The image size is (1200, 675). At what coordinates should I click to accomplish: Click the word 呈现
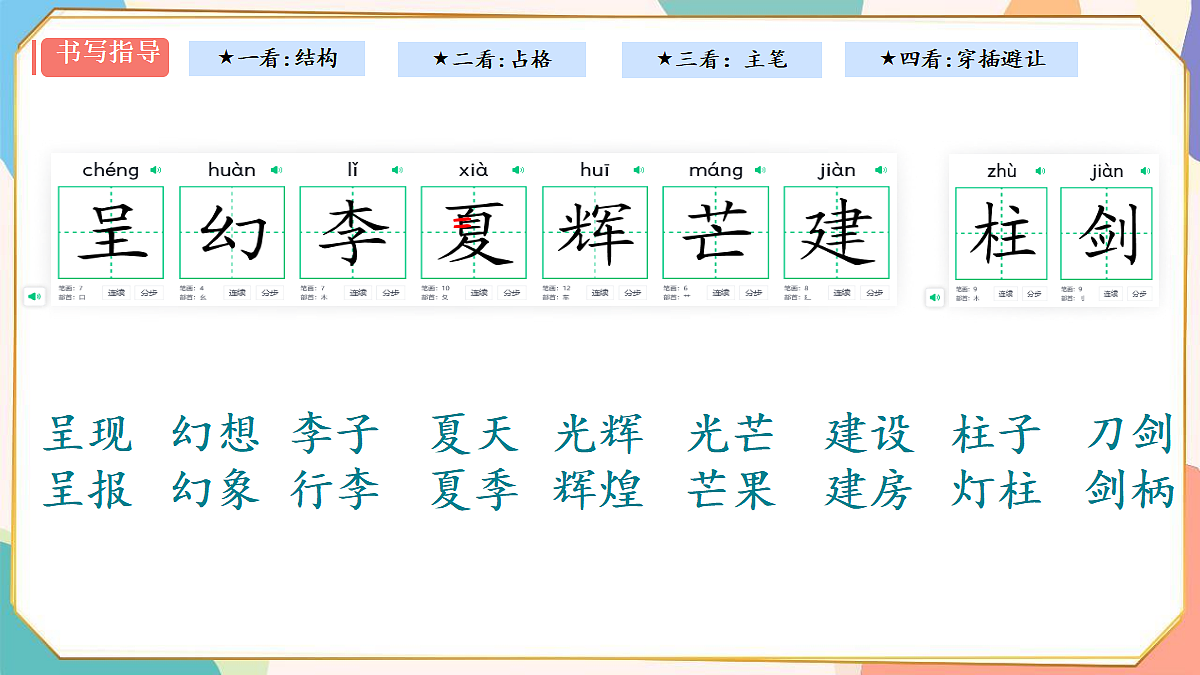click(87, 434)
